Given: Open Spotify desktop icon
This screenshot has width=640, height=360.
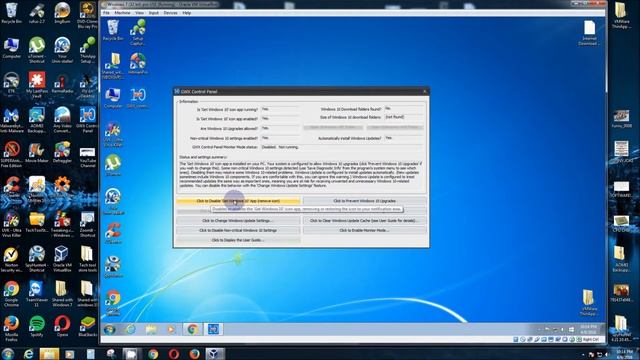Looking at the screenshot, I should [37, 327].
